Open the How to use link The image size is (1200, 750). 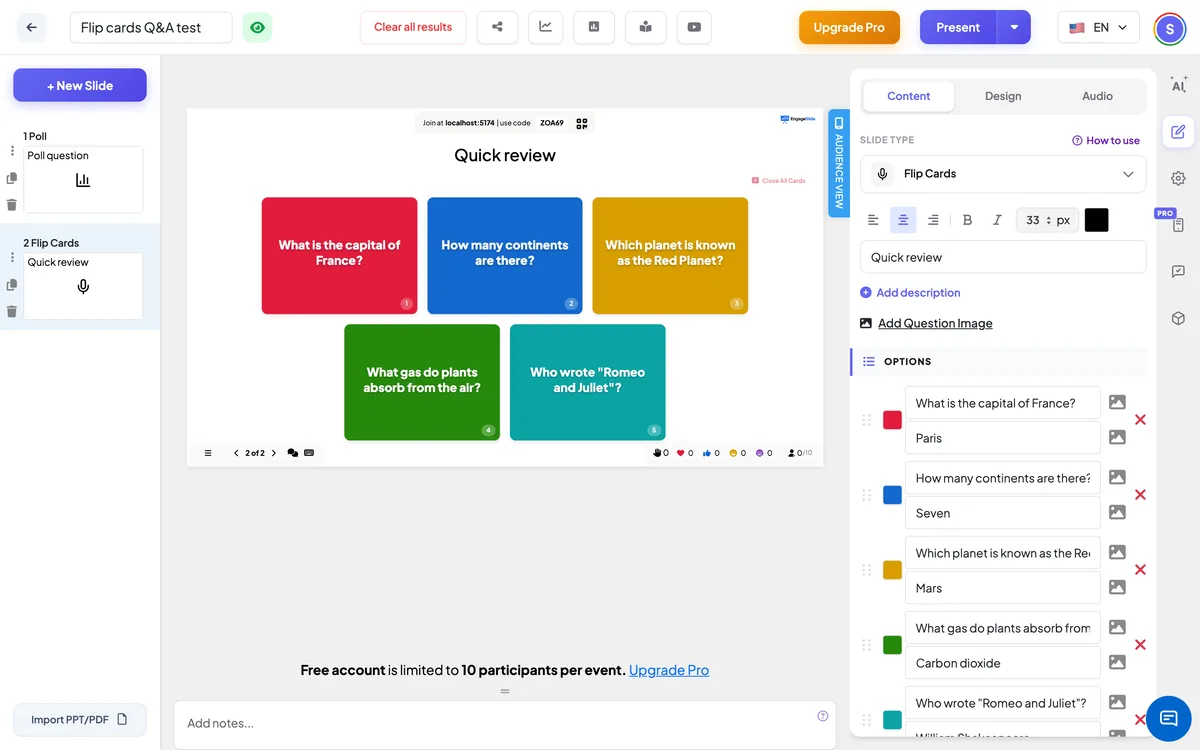click(1106, 140)
